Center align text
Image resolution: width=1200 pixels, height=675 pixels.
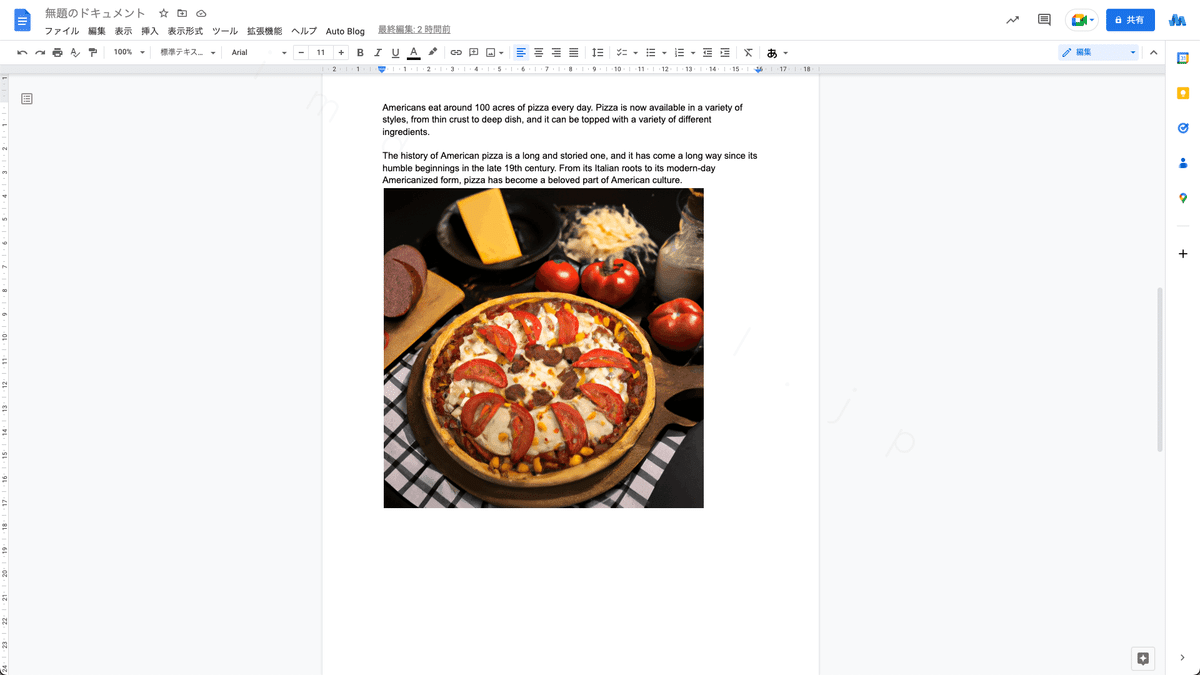(x=538, y=52)
